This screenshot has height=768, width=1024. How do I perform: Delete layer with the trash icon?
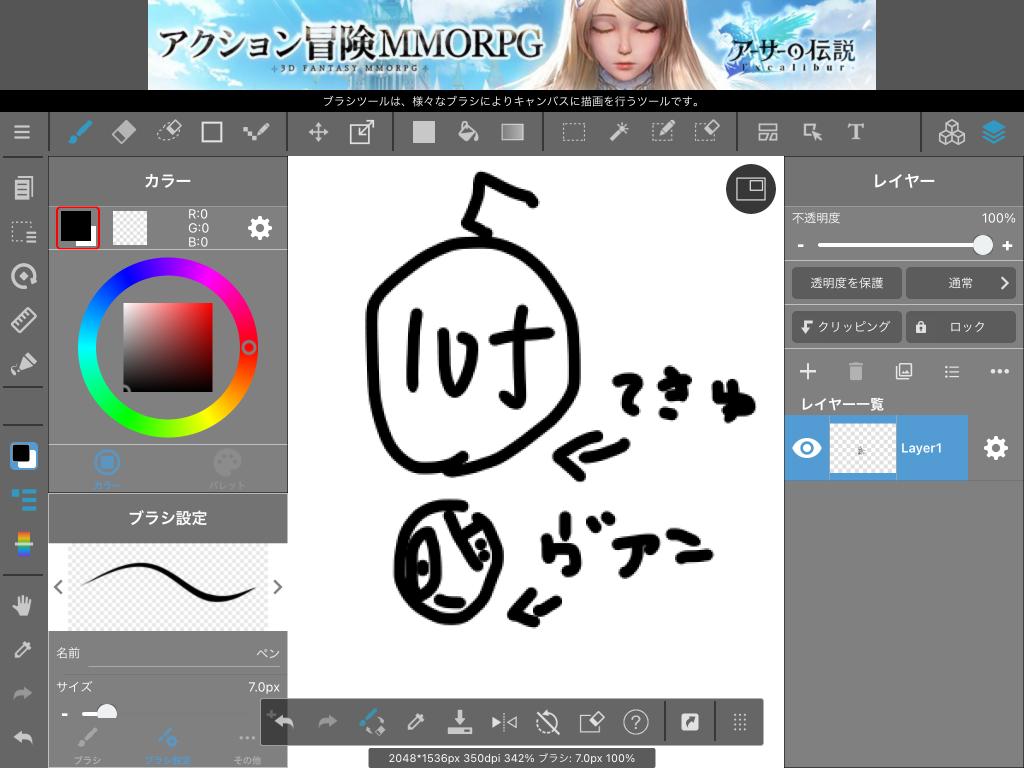click(856, 371)
